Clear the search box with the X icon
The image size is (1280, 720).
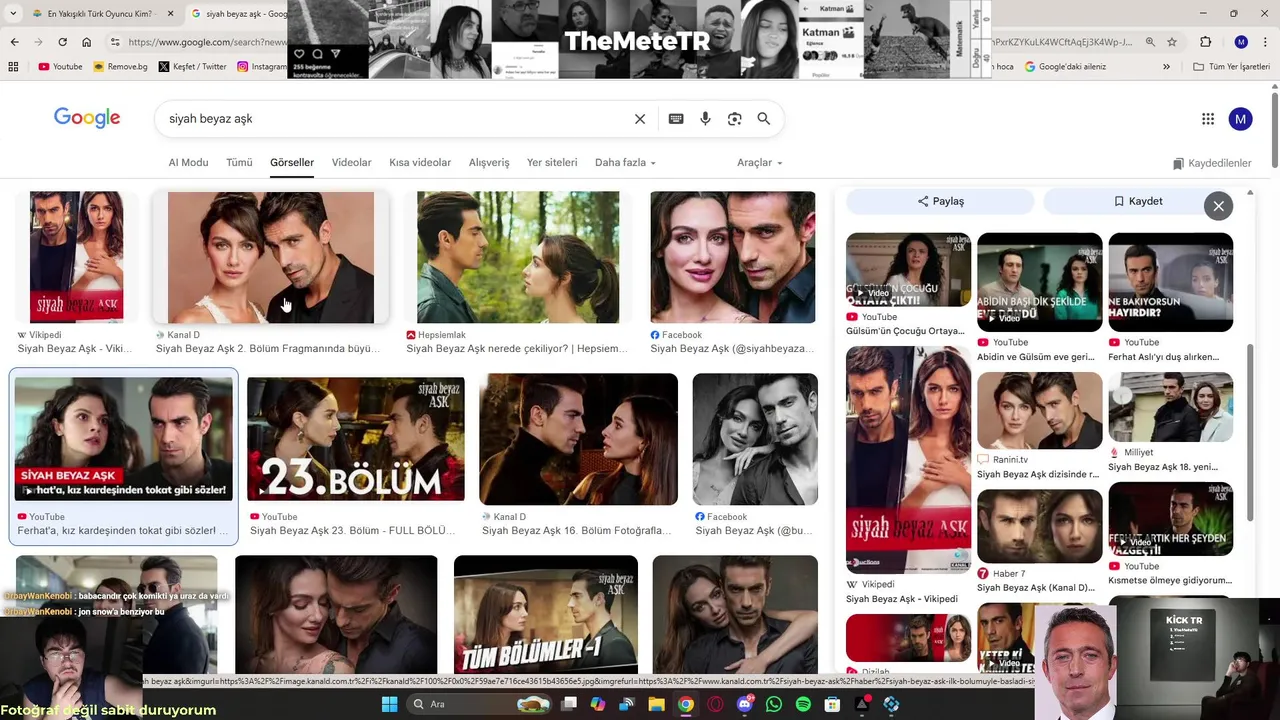640,119
